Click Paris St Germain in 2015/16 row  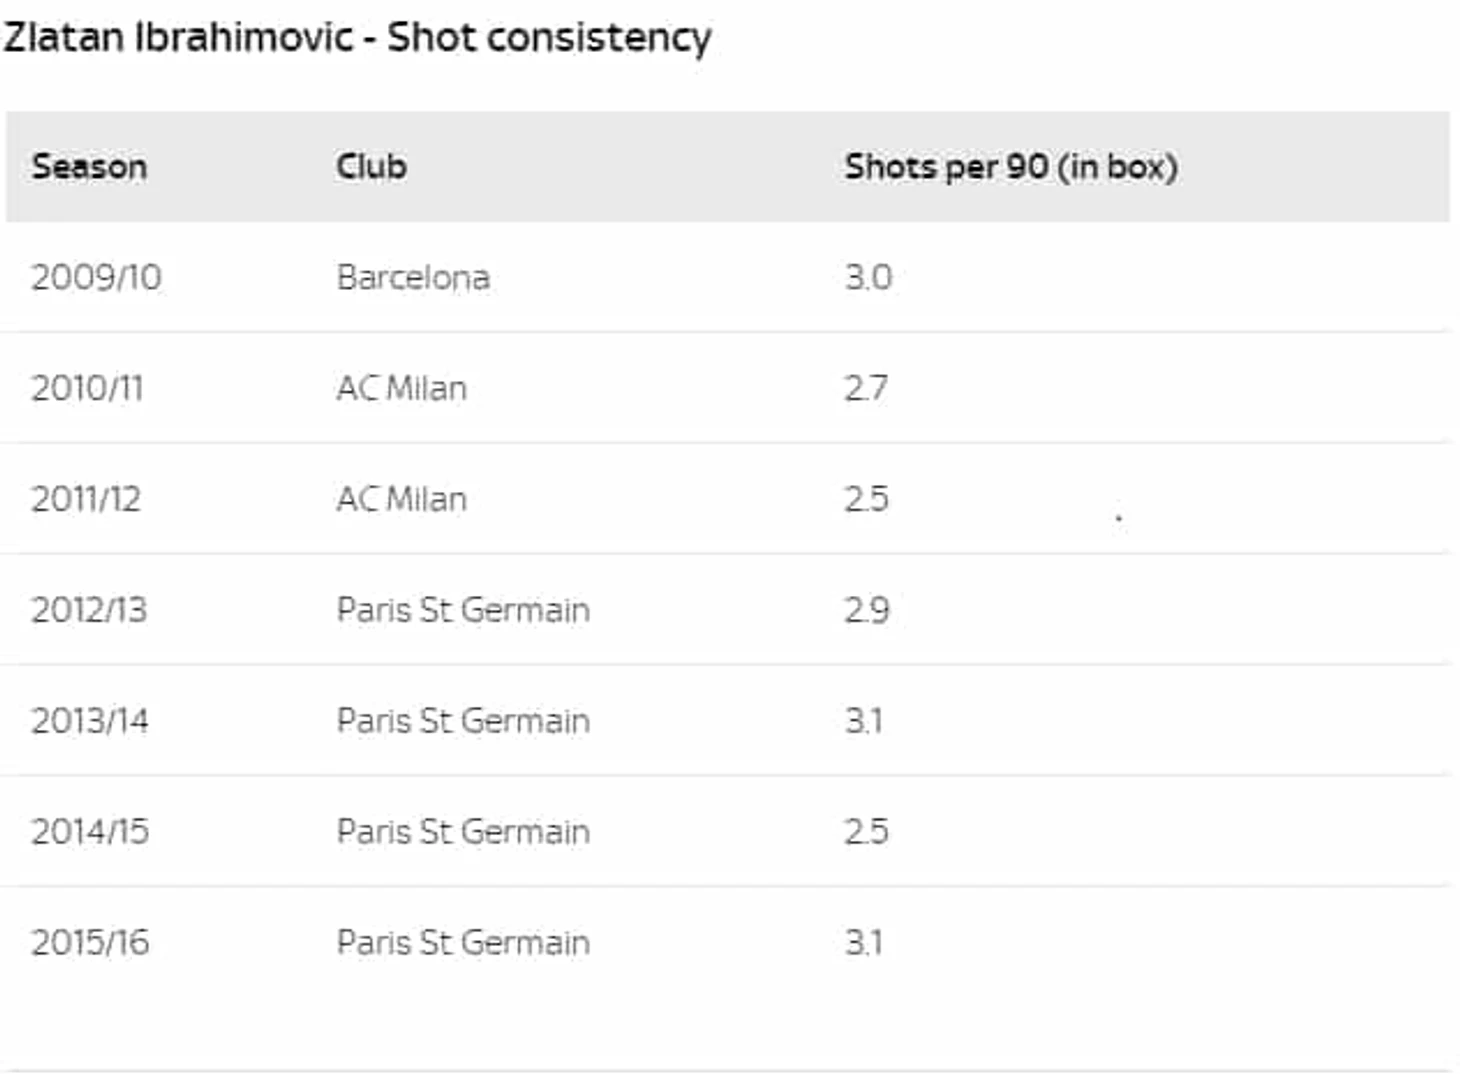pyautogui.click(x=463, y=943)
